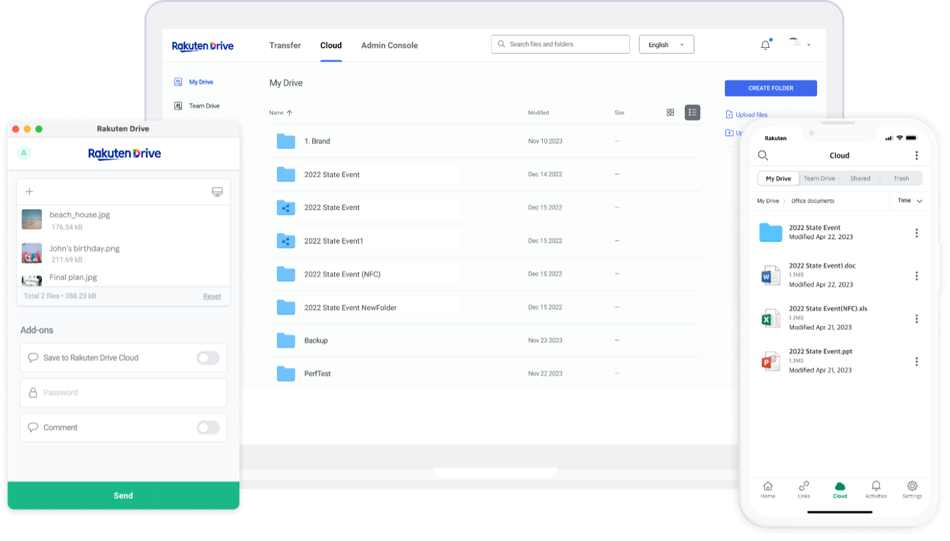Screen dimensions: 950x541
Task: Switch to list view in My Drive
Action: click(x=693, y=113)
